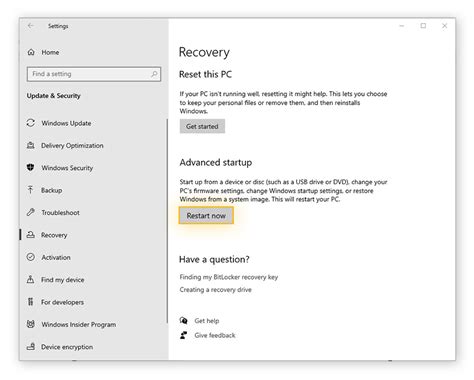Click the Device encryption lock icon
The image size is (474, 380).
[x=31, y=346]
